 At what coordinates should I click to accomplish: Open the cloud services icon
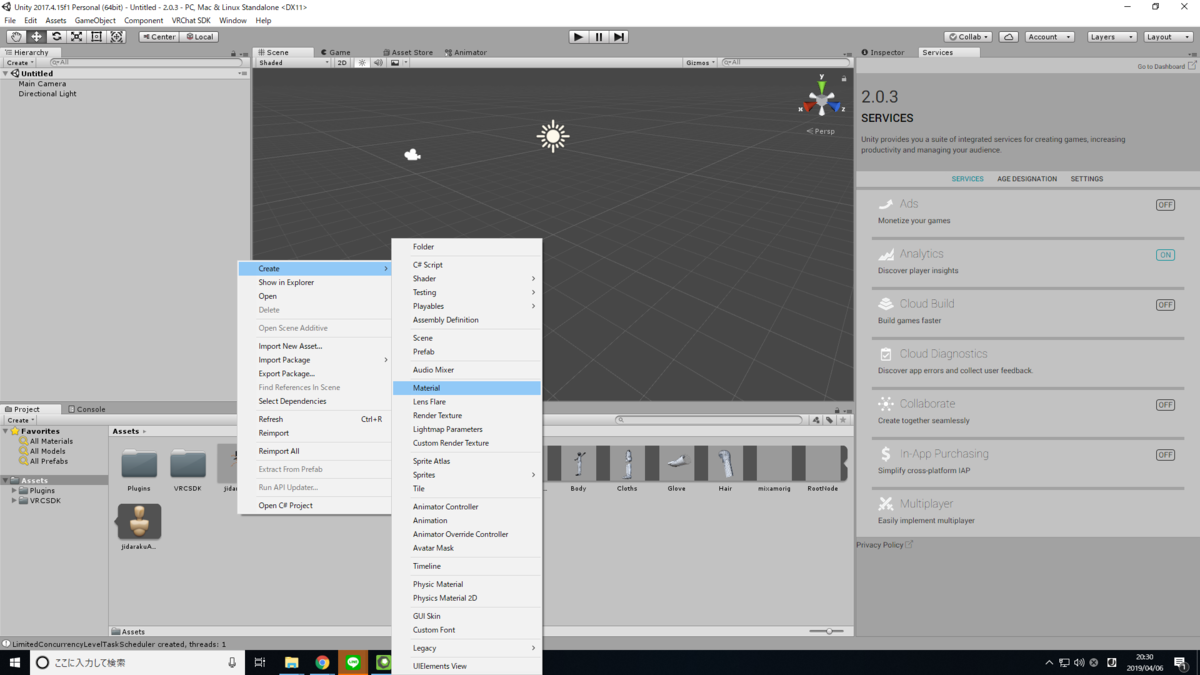(x=1009, y=37)
